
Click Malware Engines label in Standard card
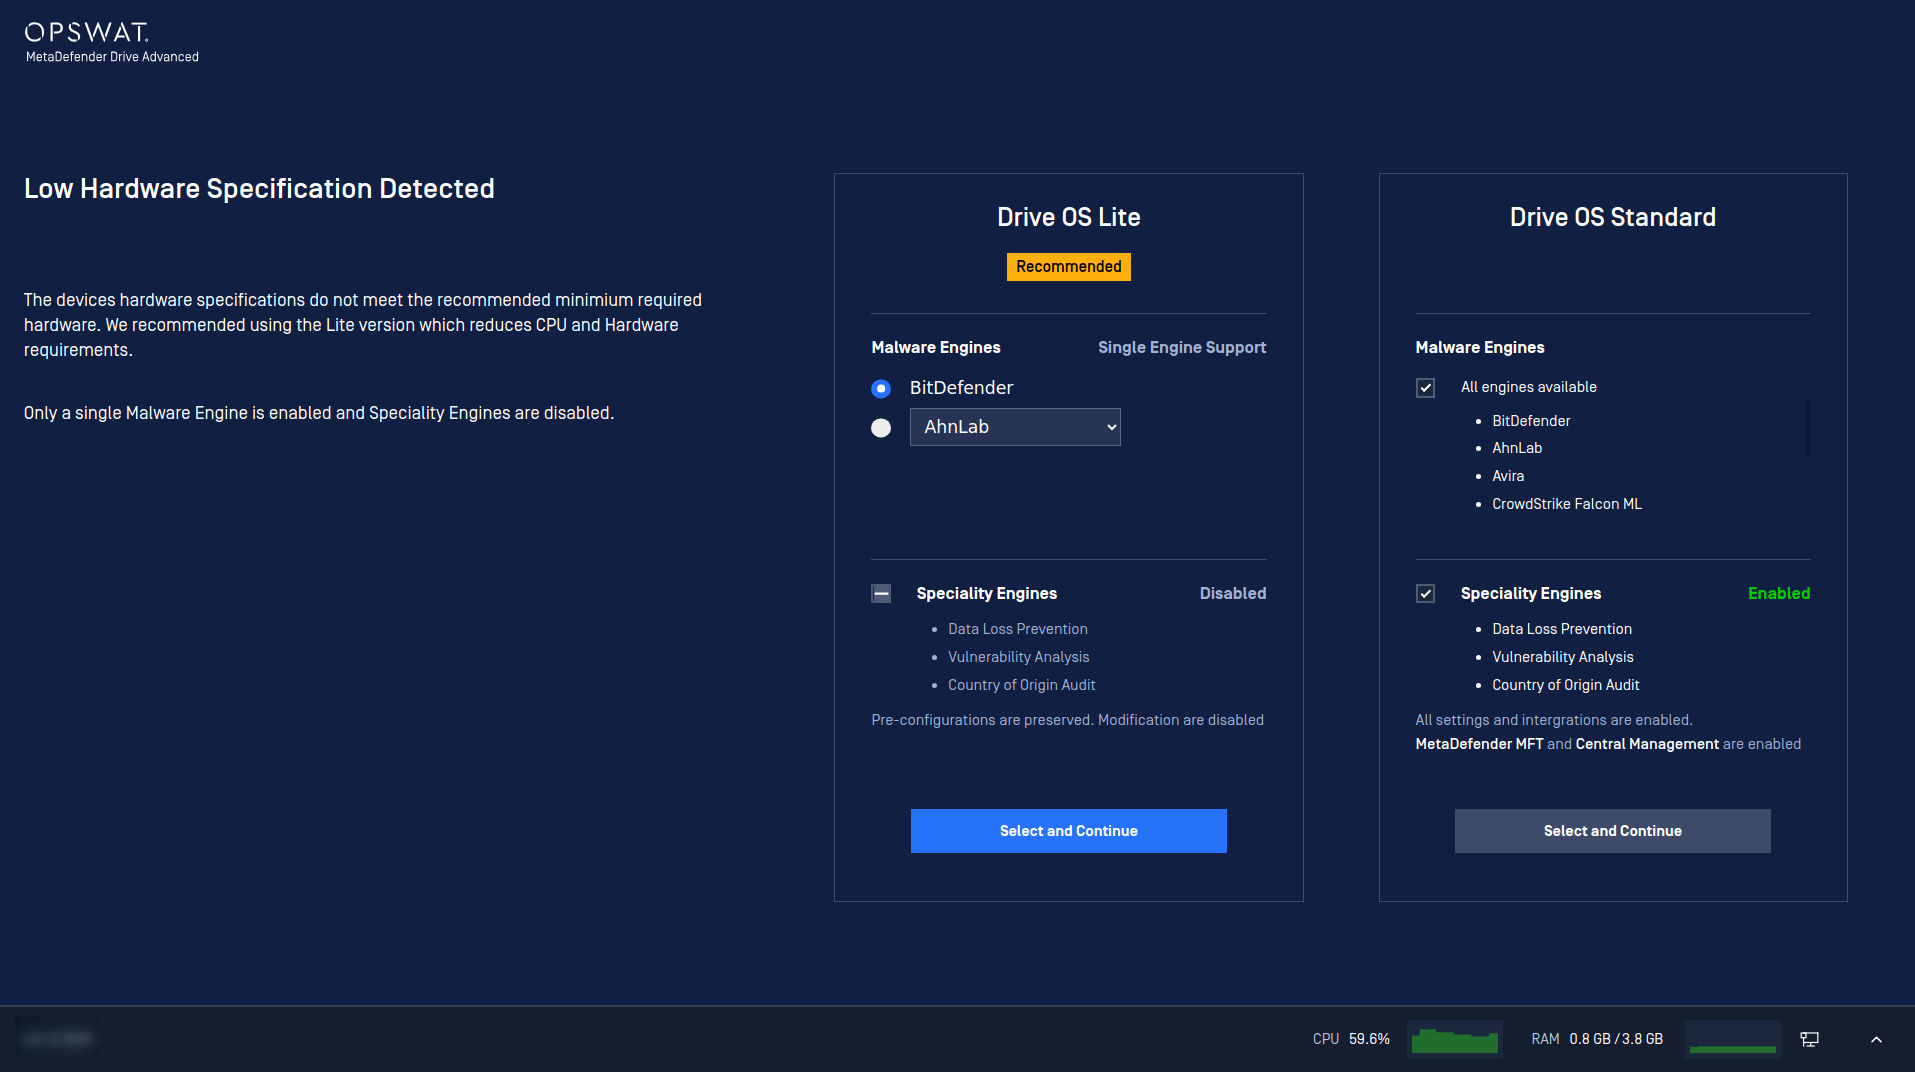pos(1480,347)
